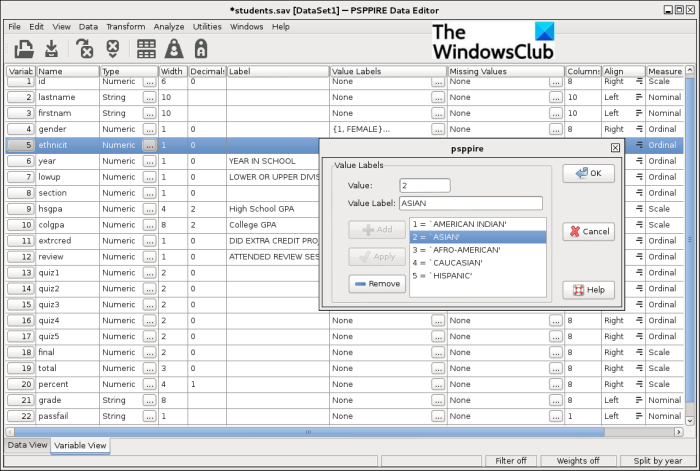Open Missing Values editor for firstnam row
700x471 pixels.
click(x=556, y=113)
